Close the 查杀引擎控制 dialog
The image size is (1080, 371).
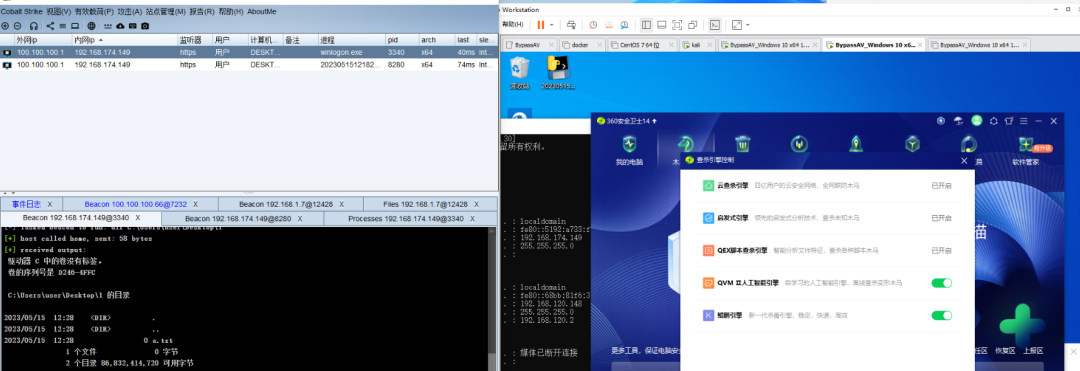pyautogui.click(x=964, y=160)
